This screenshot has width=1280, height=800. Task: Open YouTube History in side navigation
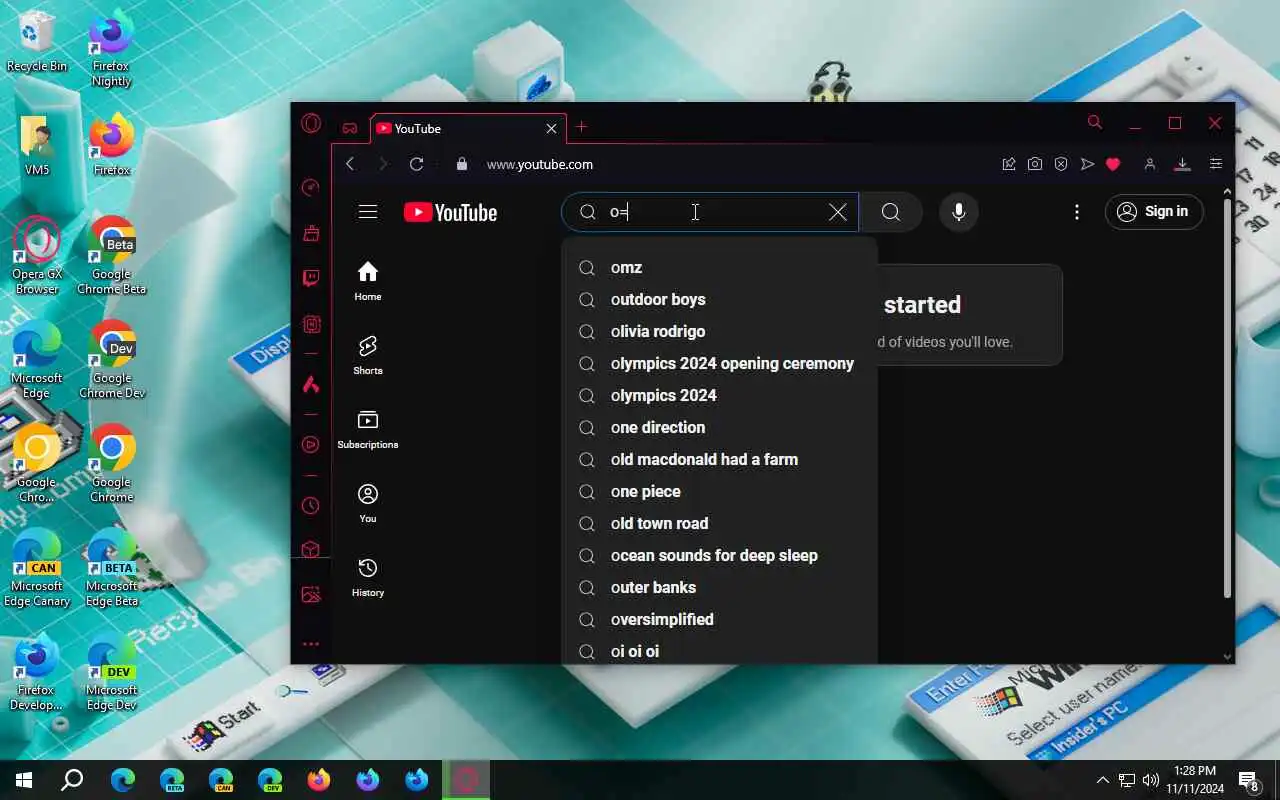coord(368,577)
